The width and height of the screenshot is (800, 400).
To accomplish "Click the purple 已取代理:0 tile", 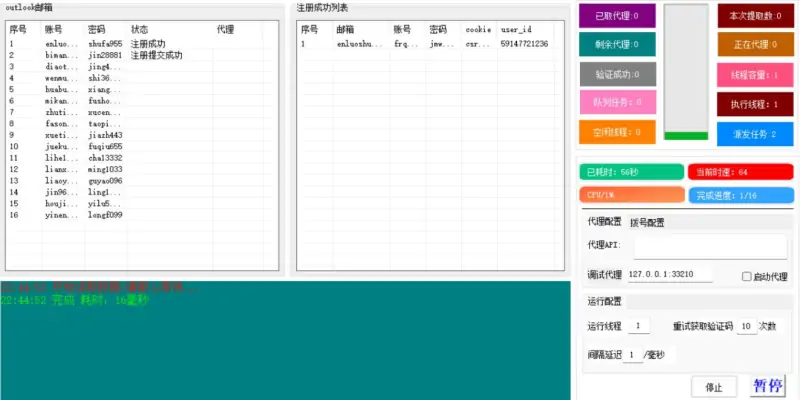I will [x=617, y=16].
